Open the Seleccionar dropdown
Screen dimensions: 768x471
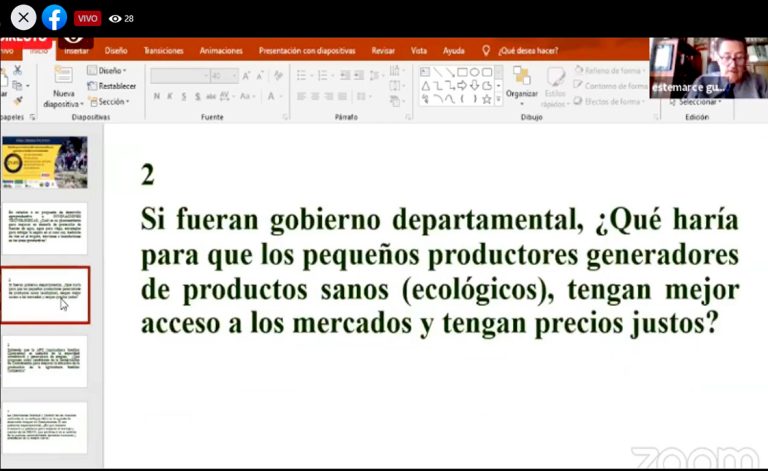696,102
